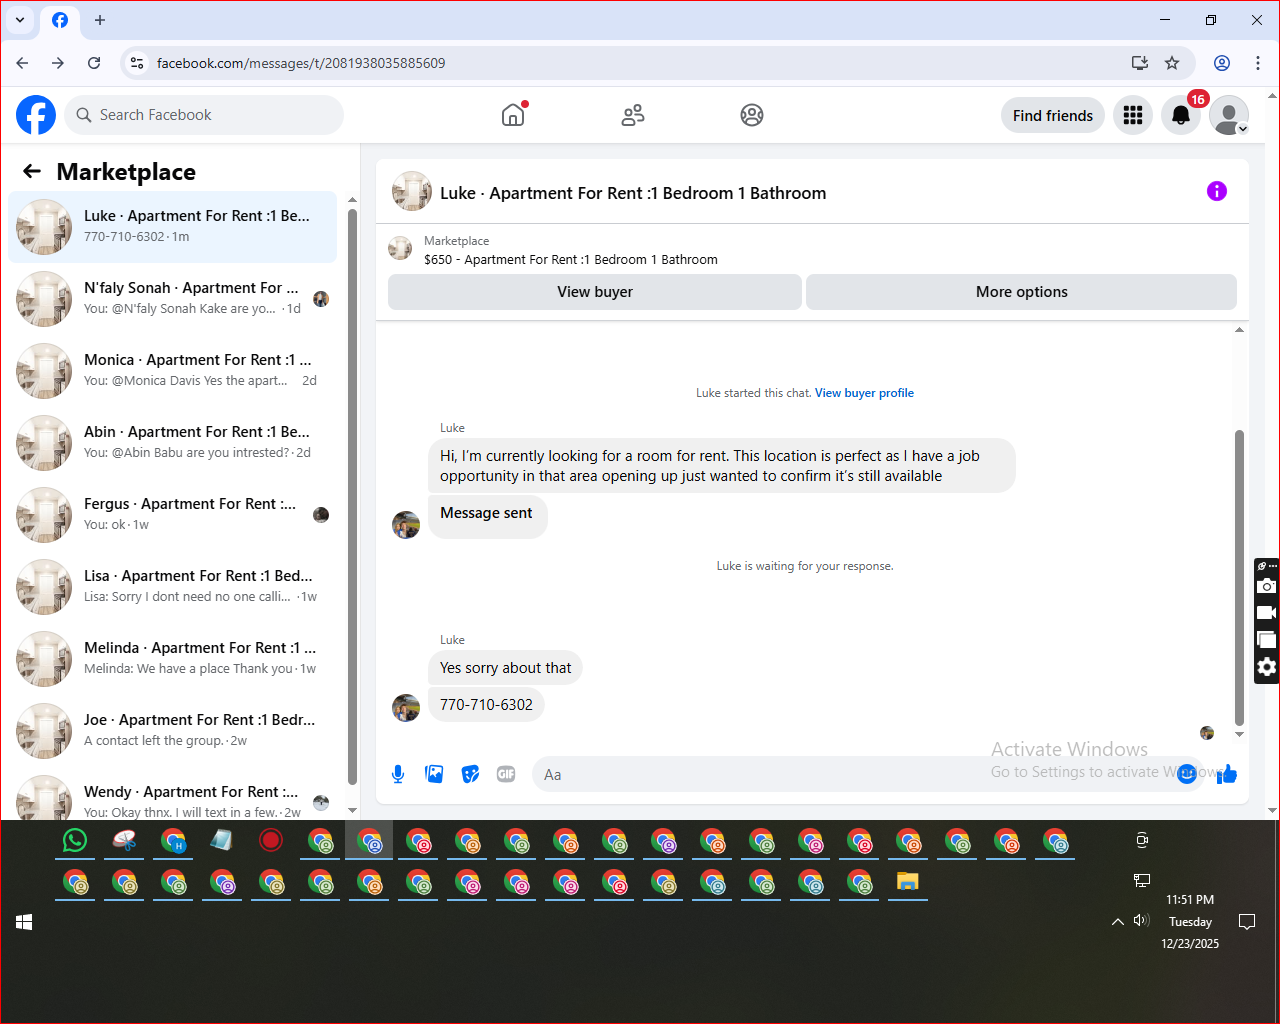Click Luke's avatar in chat header
Screen dimensions: 1280x1024
coord(412,192)
